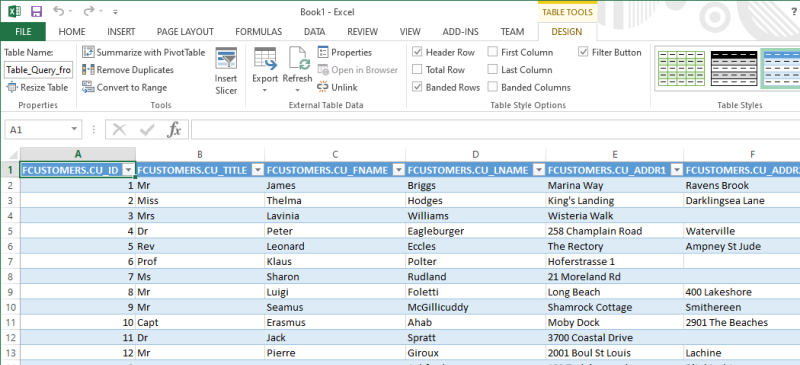Summarize with PivotTable
800x365 pixels.
point(144,52)
